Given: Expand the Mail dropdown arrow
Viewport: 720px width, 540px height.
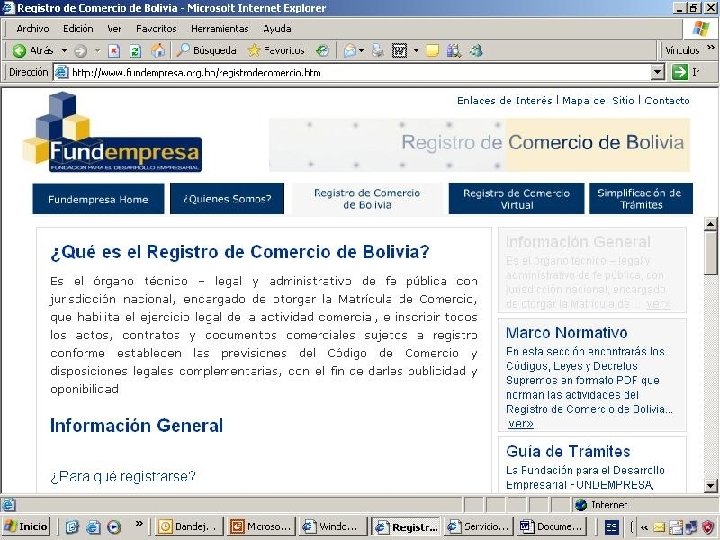Looking at the screenshot, I should 361,51.
